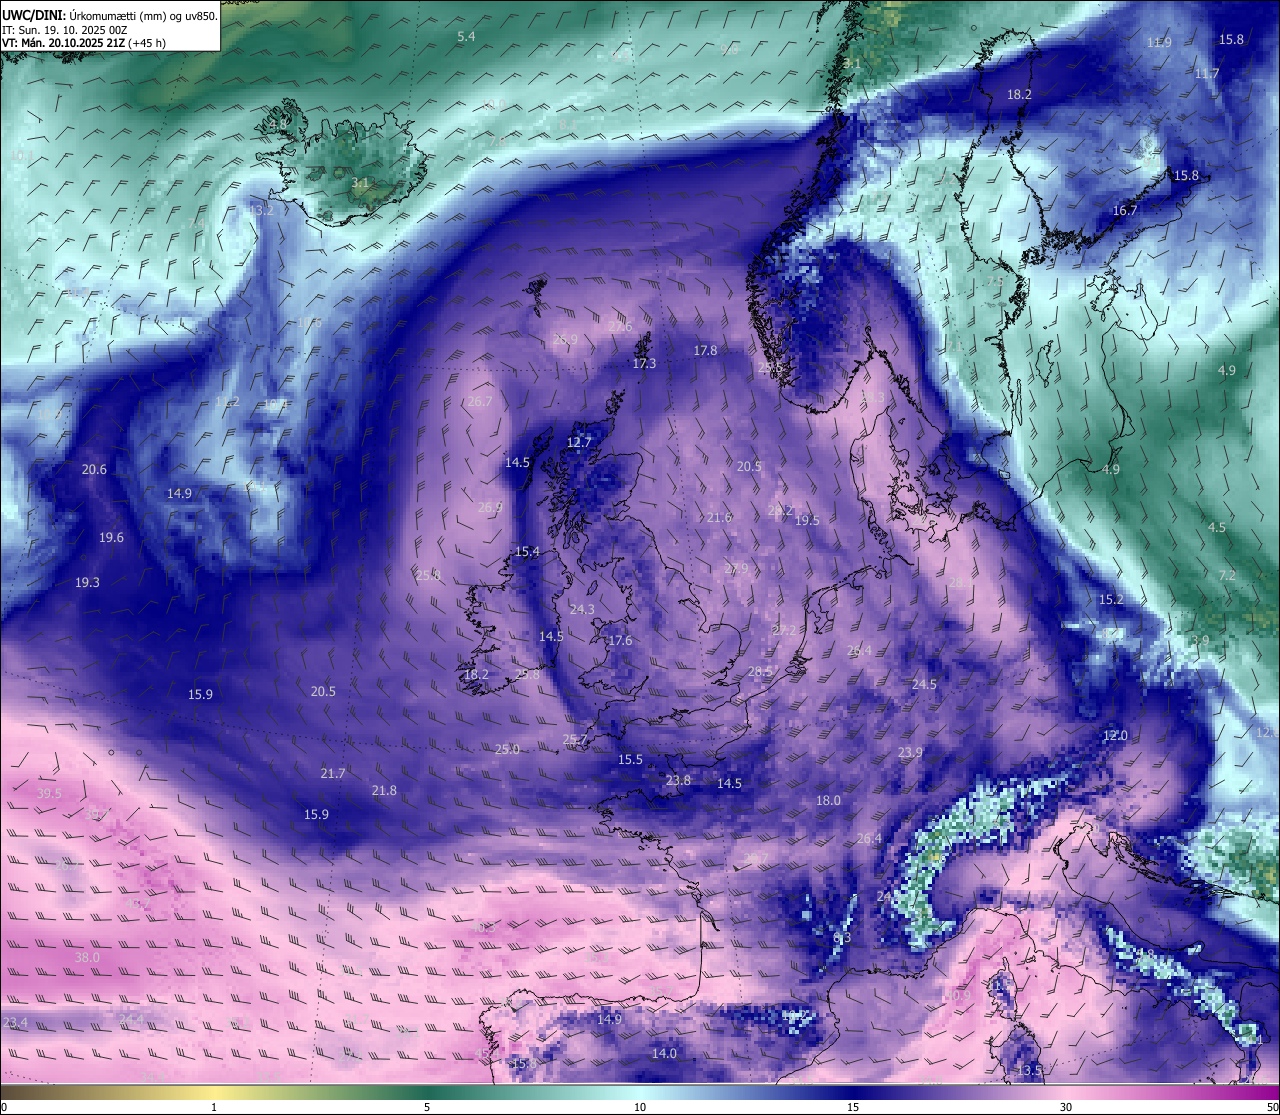
Task: Click the 38.0 value label
Action: pos(87,958)
